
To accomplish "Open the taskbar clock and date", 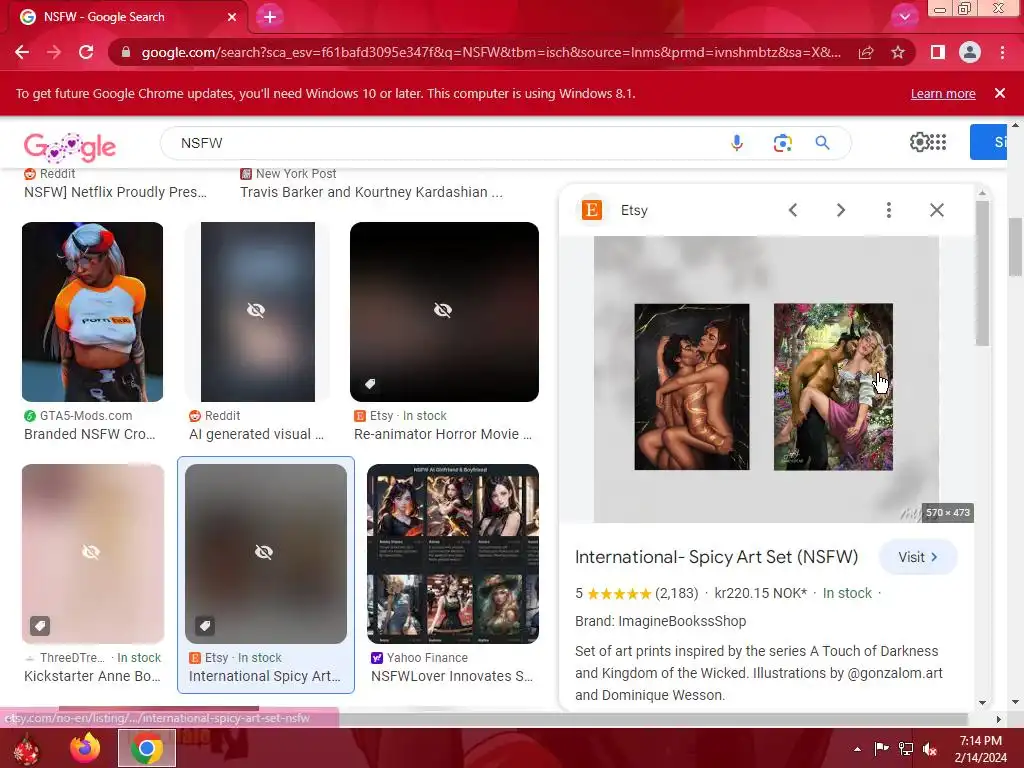I will coord(981,749).
